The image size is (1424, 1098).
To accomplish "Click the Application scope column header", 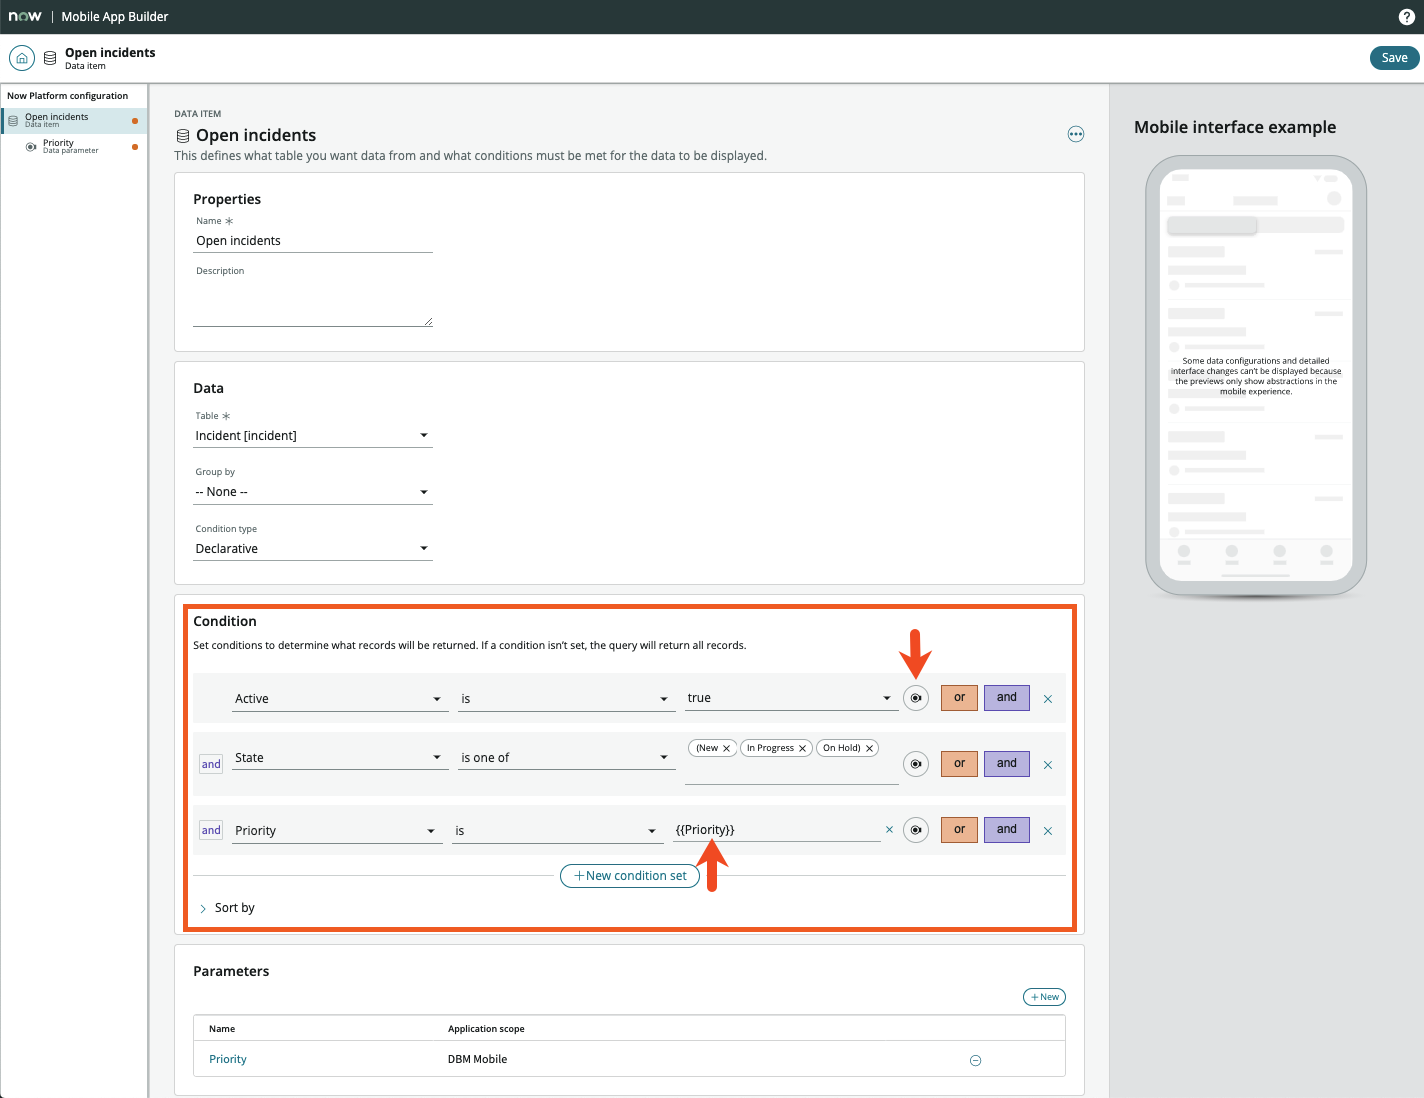I will (x=486, y=1029).
